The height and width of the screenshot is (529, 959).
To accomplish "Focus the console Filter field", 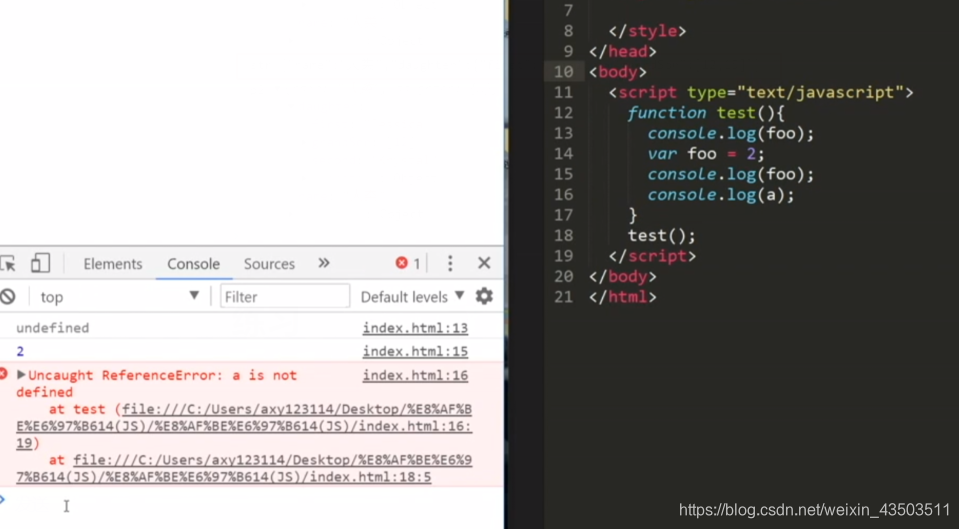I will click(x=285, y=297).
